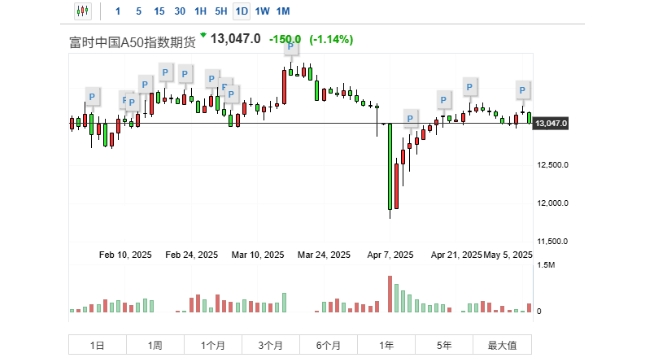Click the May 5, 2025 date label

(508, 255)
